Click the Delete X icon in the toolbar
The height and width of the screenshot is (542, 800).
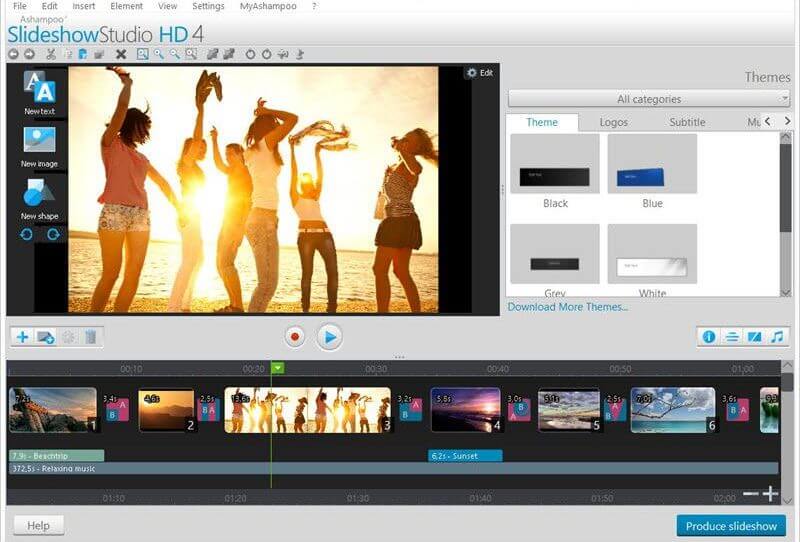[x=121, y=54]
